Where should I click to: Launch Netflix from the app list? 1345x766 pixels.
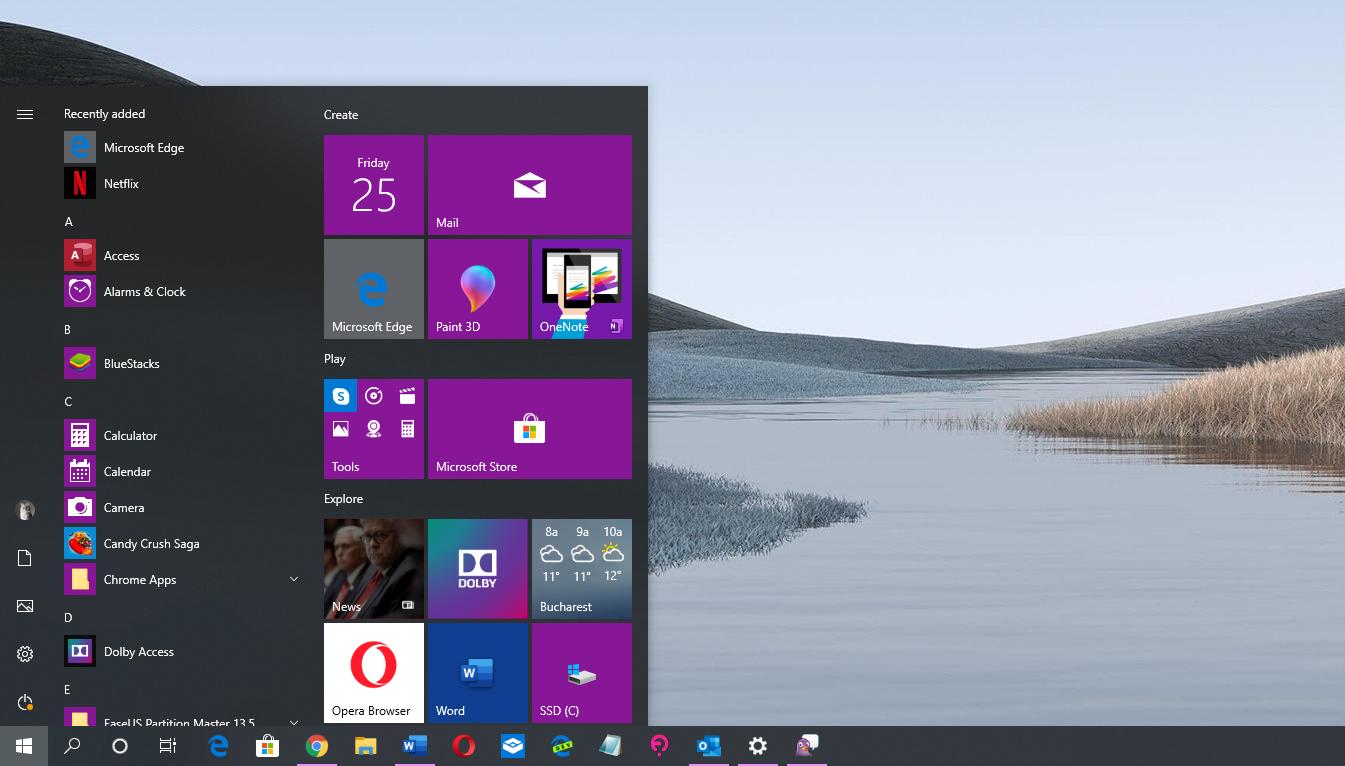click(184, 184)
